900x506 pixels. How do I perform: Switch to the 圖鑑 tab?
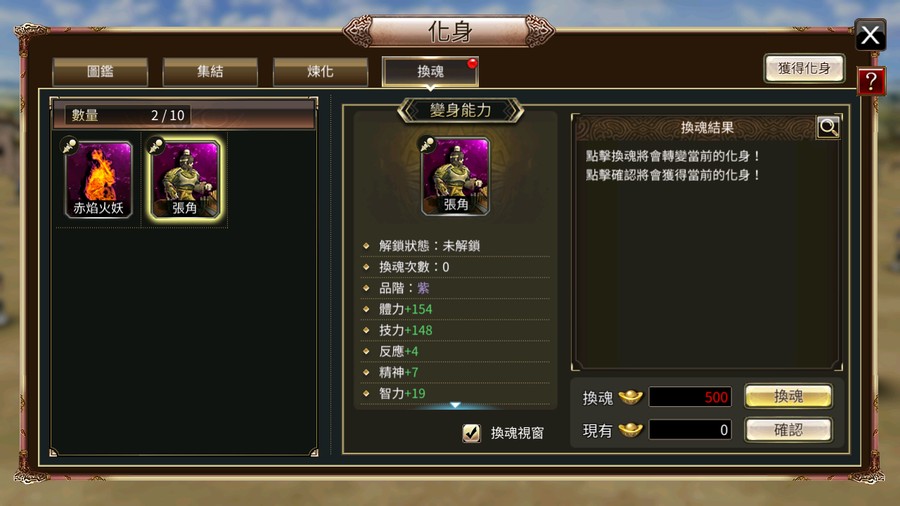pyautogui.click(x=100, y=71)
